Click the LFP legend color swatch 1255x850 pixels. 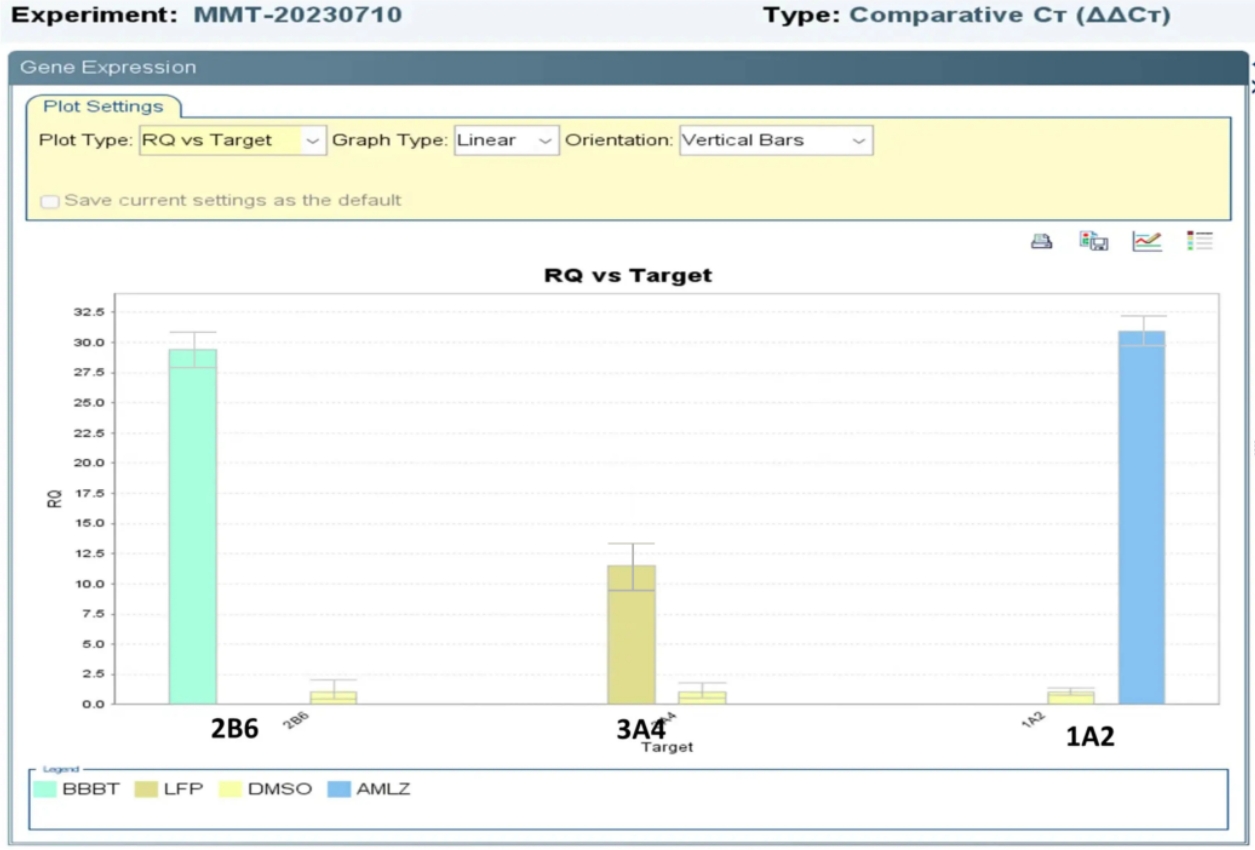pos(146,790)
